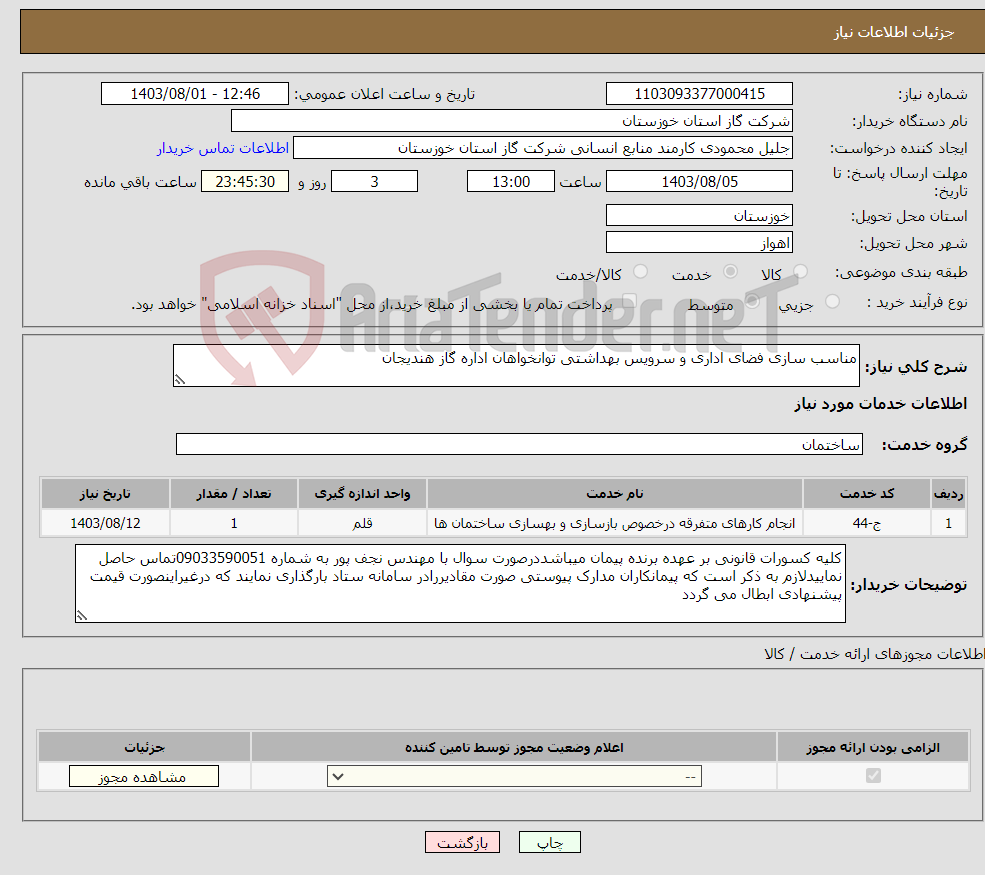Open the permit status dropdown

pos(514,776)
